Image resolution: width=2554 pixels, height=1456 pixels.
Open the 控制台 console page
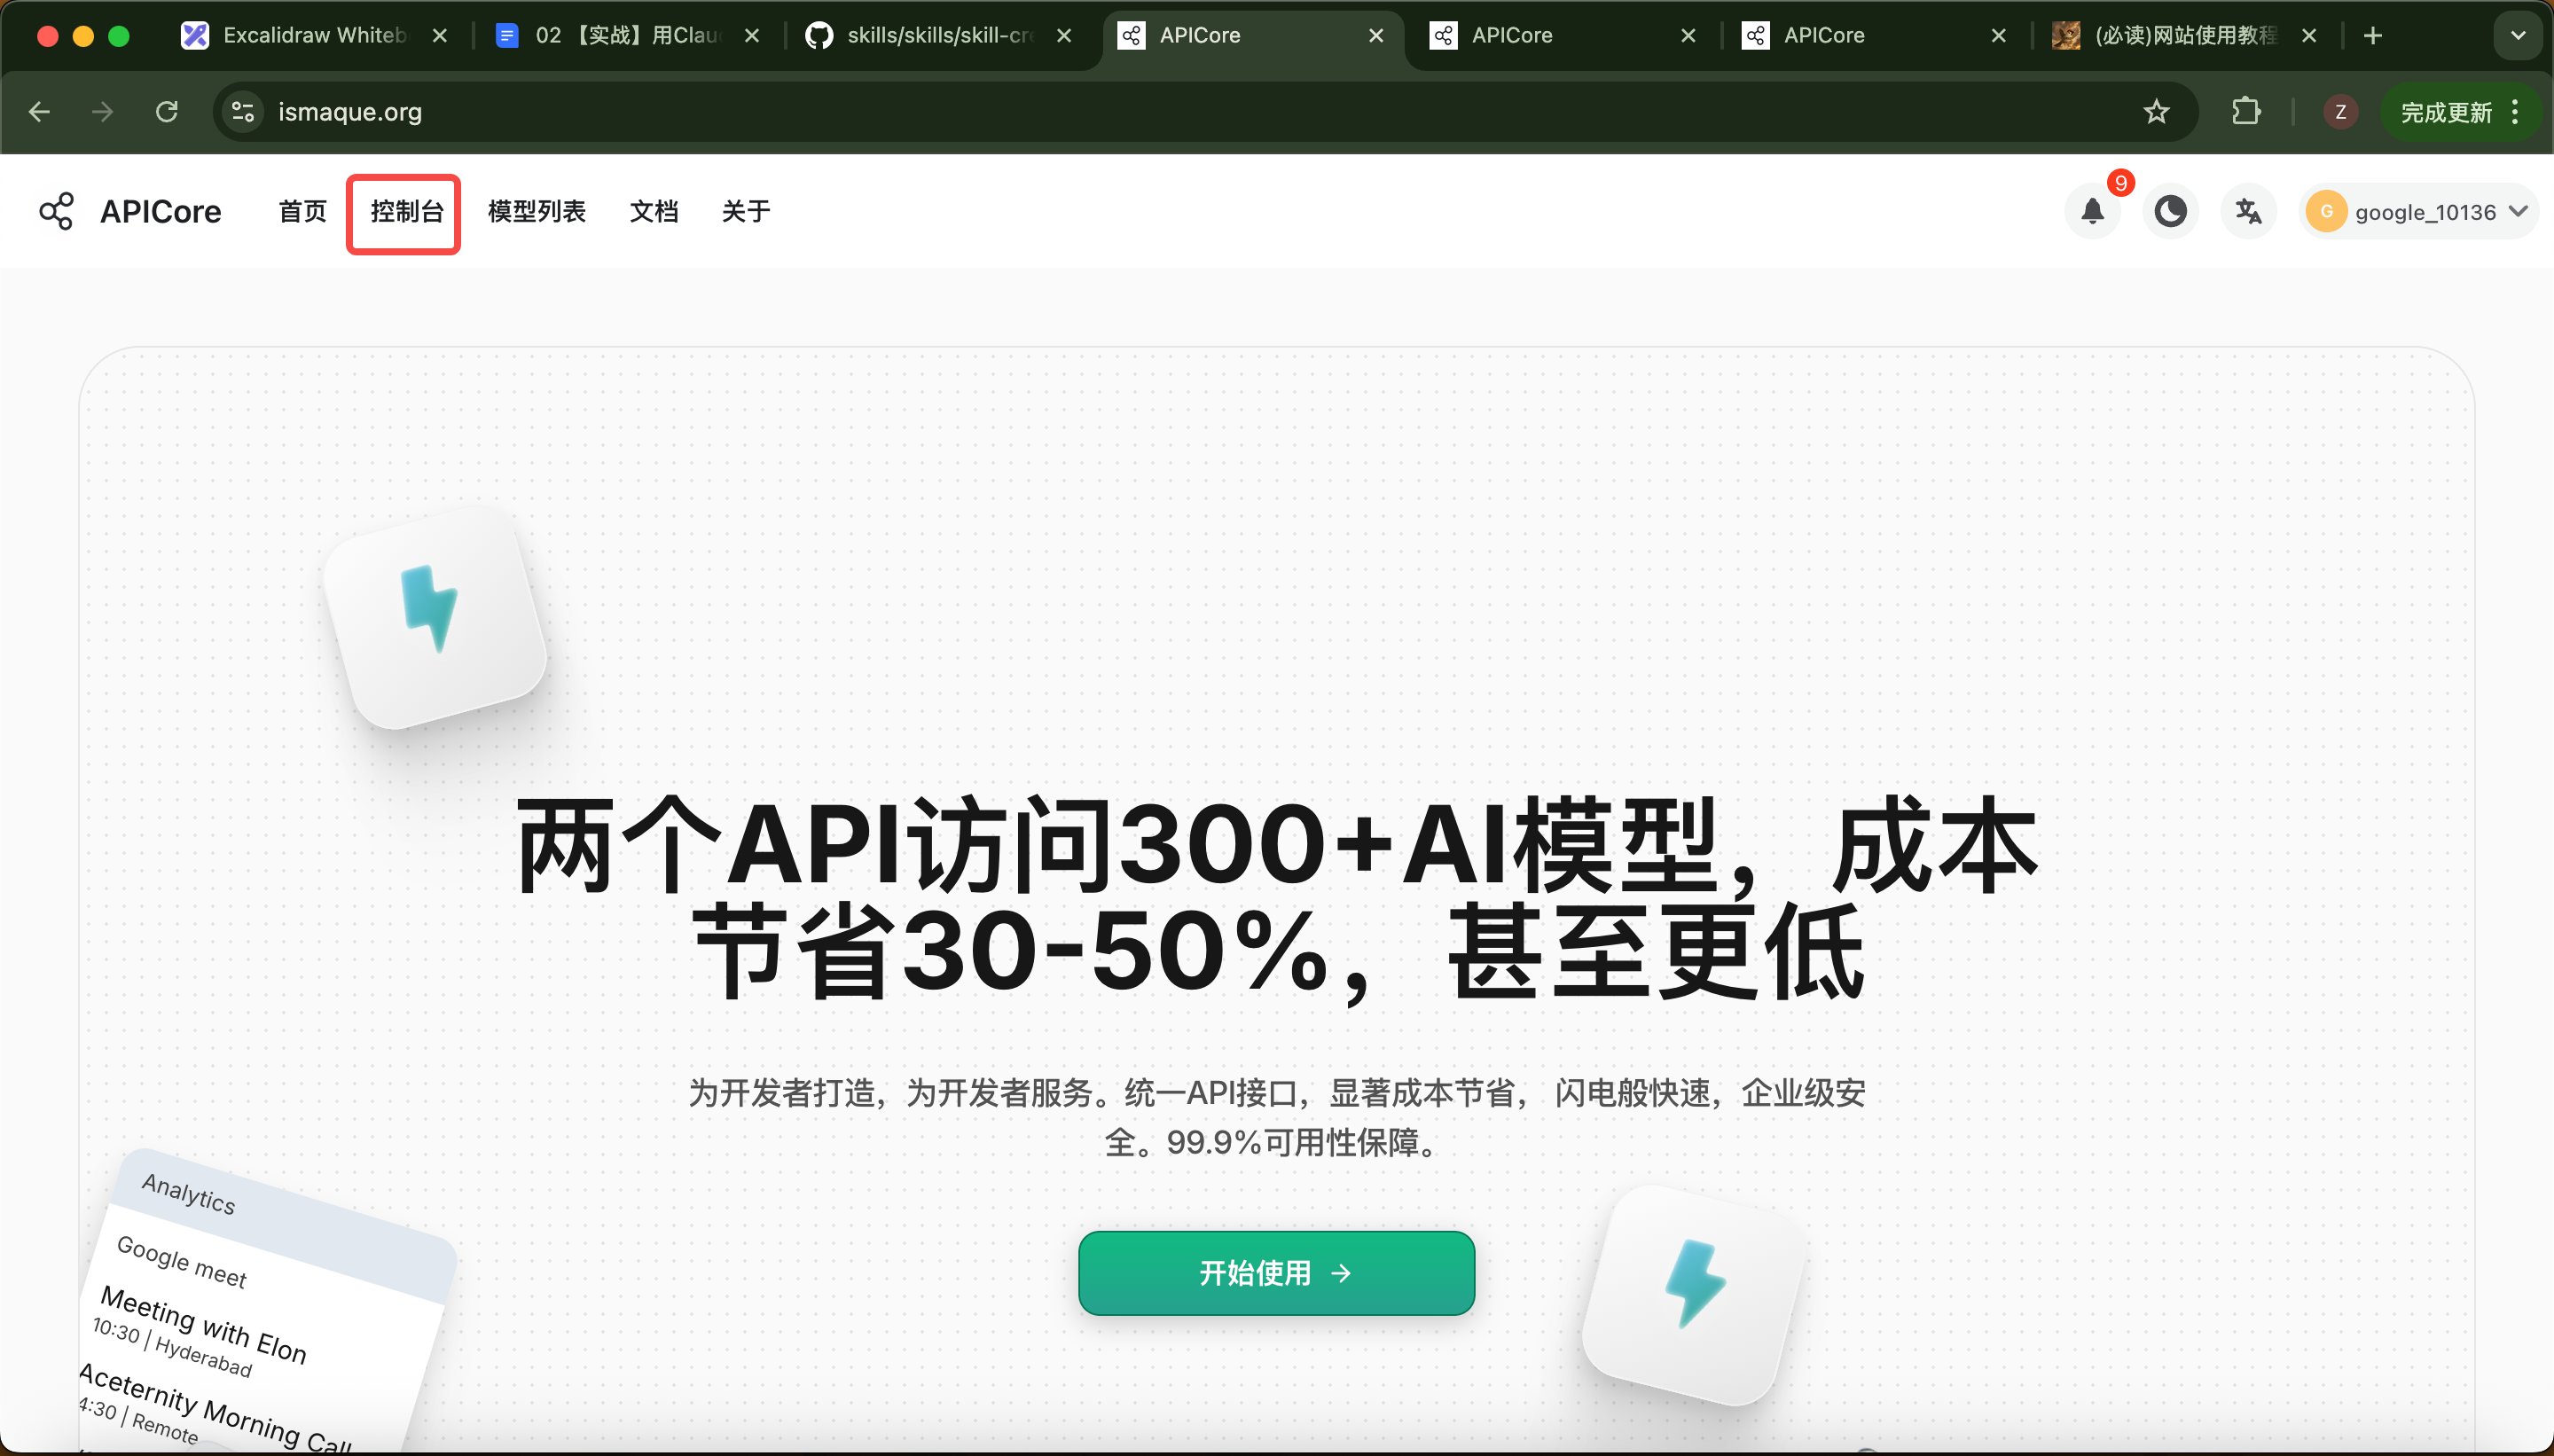(x=406, y=211)
